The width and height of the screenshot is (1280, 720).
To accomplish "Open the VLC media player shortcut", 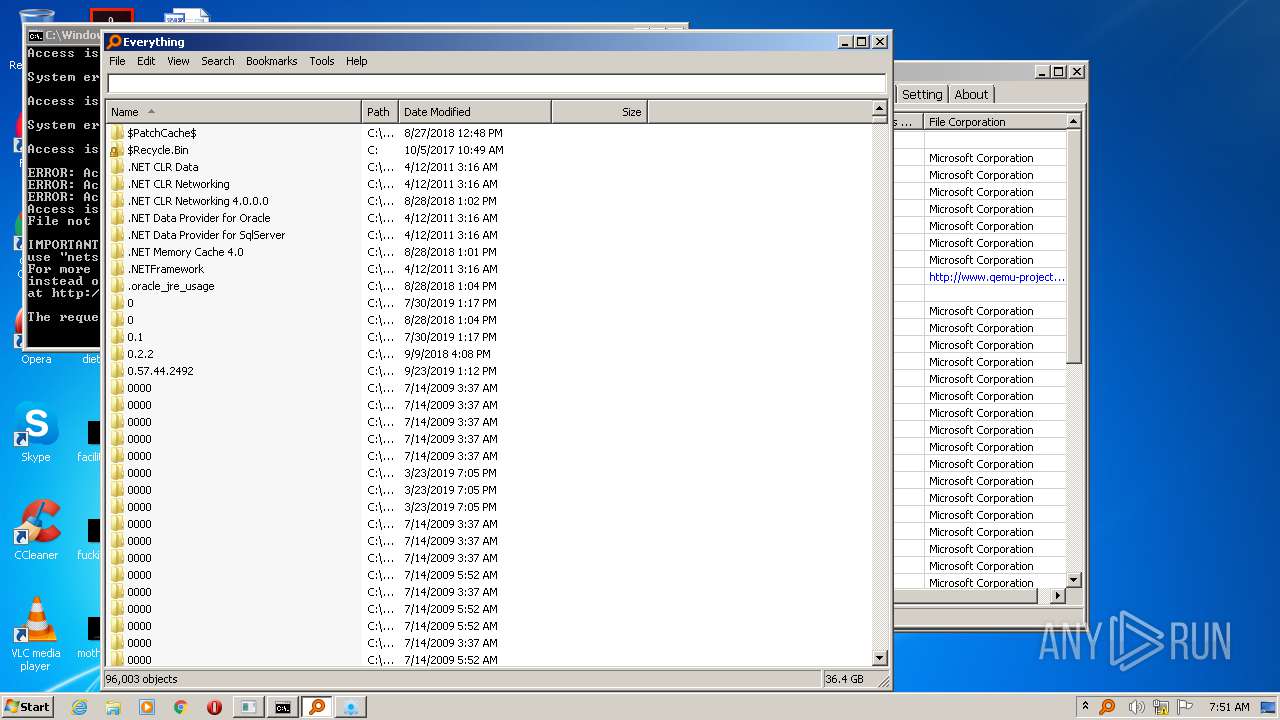I will 36,633.
